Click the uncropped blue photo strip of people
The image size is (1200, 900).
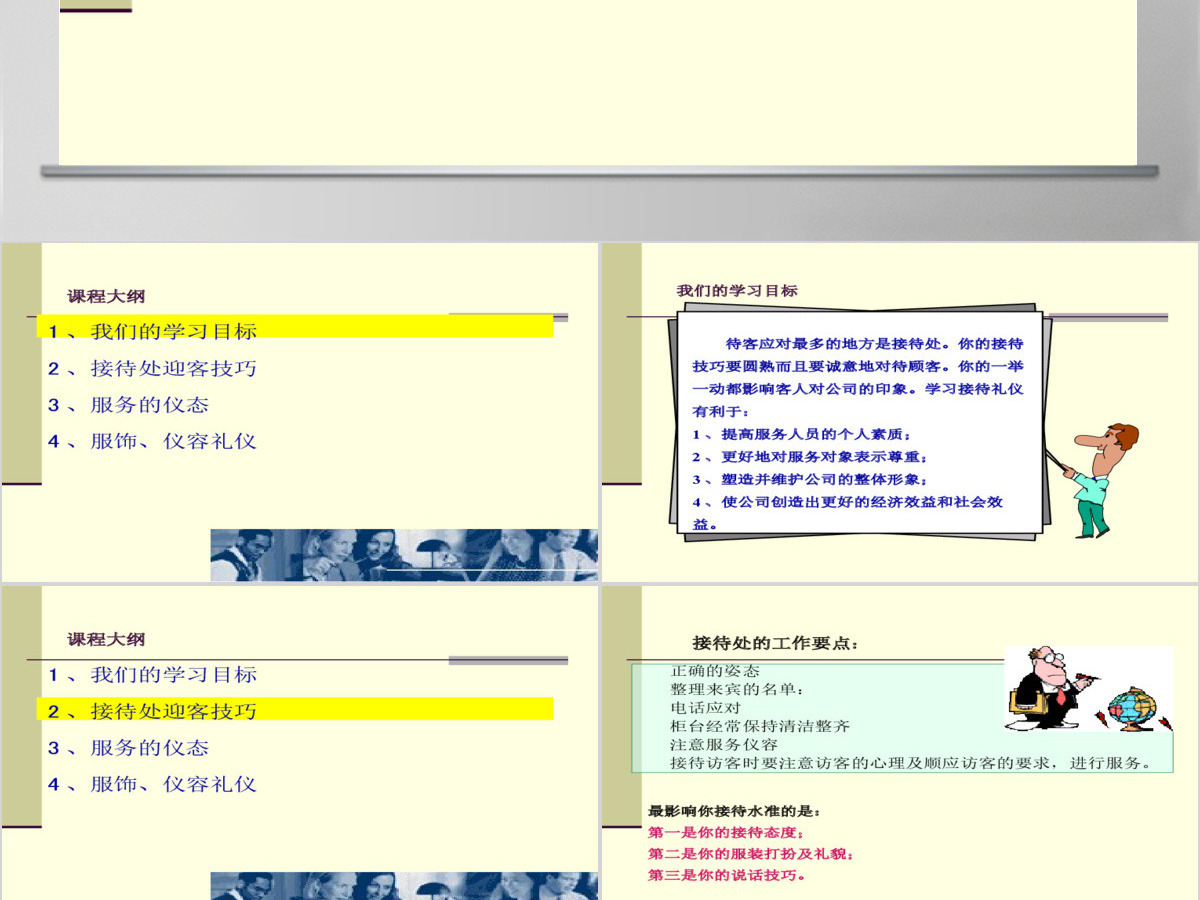405,555
